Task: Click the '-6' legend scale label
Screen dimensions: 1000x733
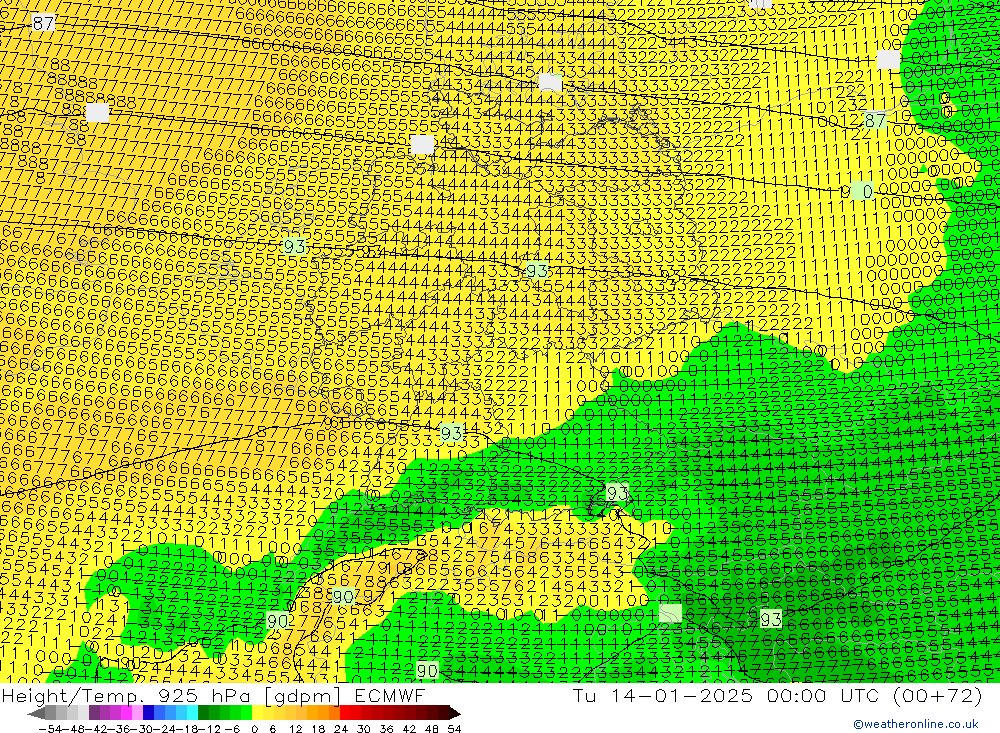Action: click(232, 729)
